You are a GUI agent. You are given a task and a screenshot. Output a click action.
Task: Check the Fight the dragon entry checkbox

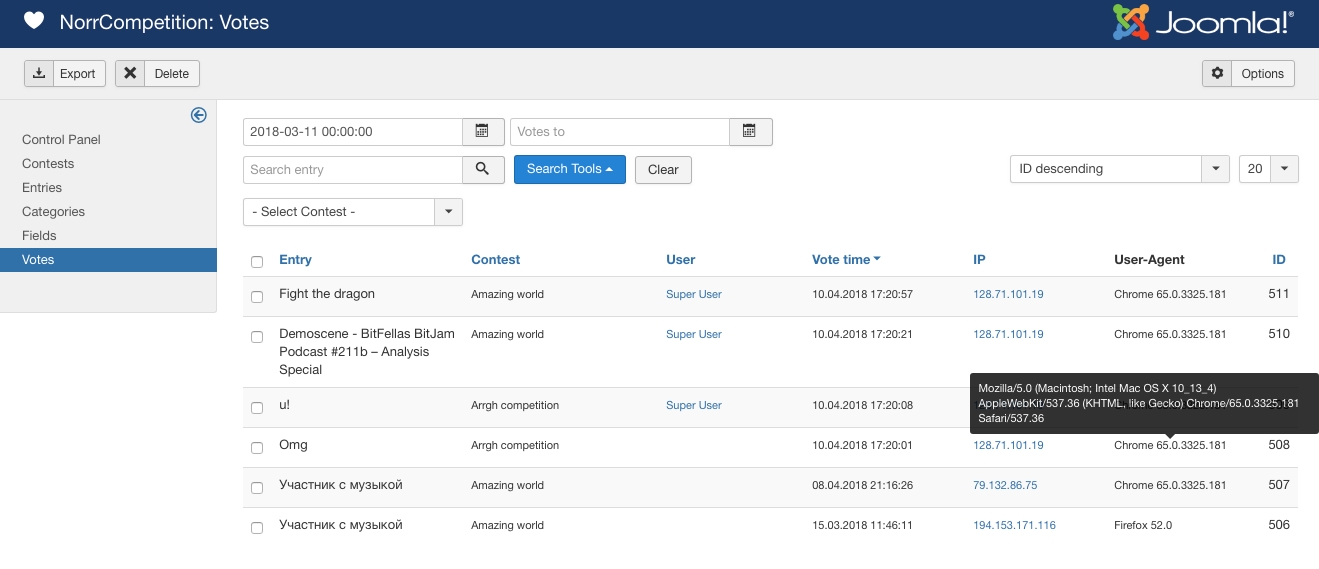pyautogui.click(x=257, y=297)
